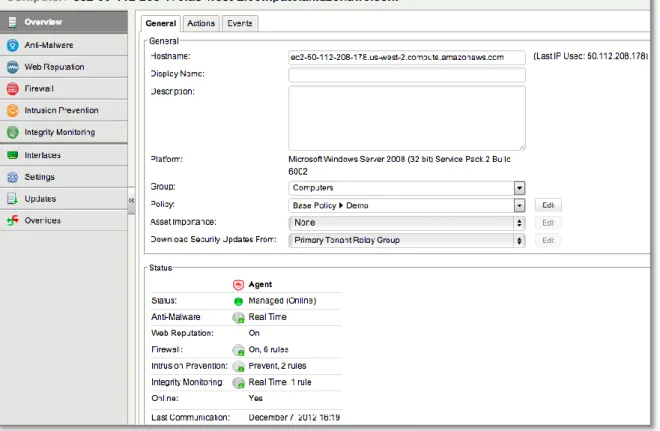Open the Policy dropdown arrow

pyautogui.click(x=519, y=205)
